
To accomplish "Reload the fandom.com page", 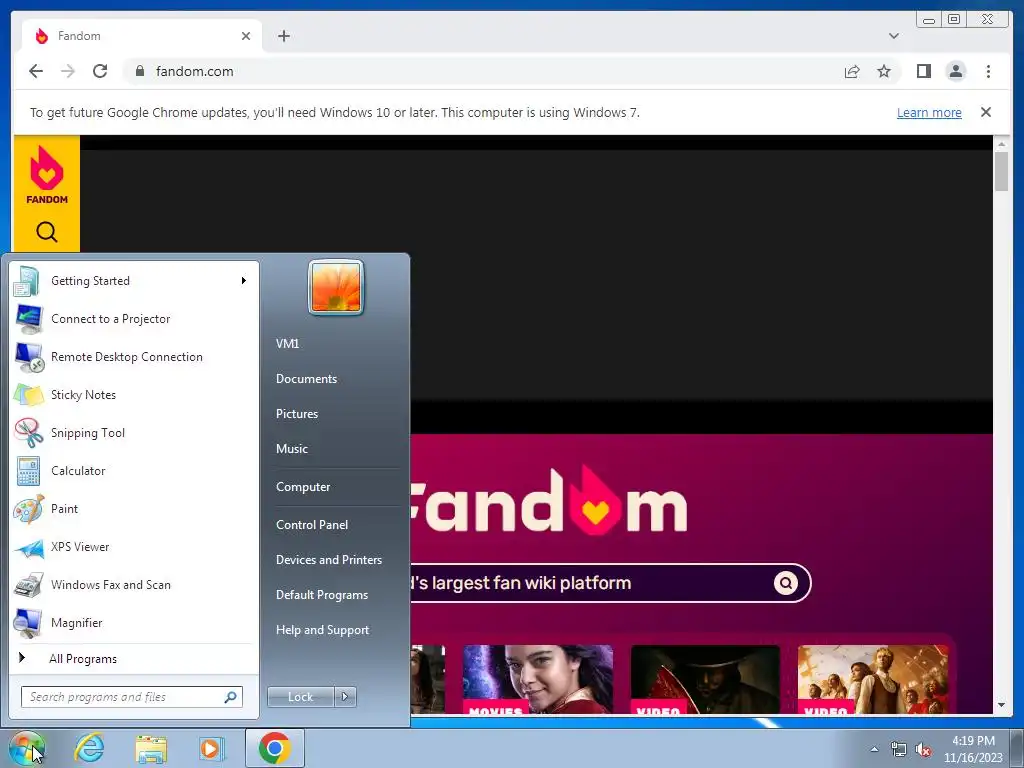I will pyautogui.click(x=100, y=71).
